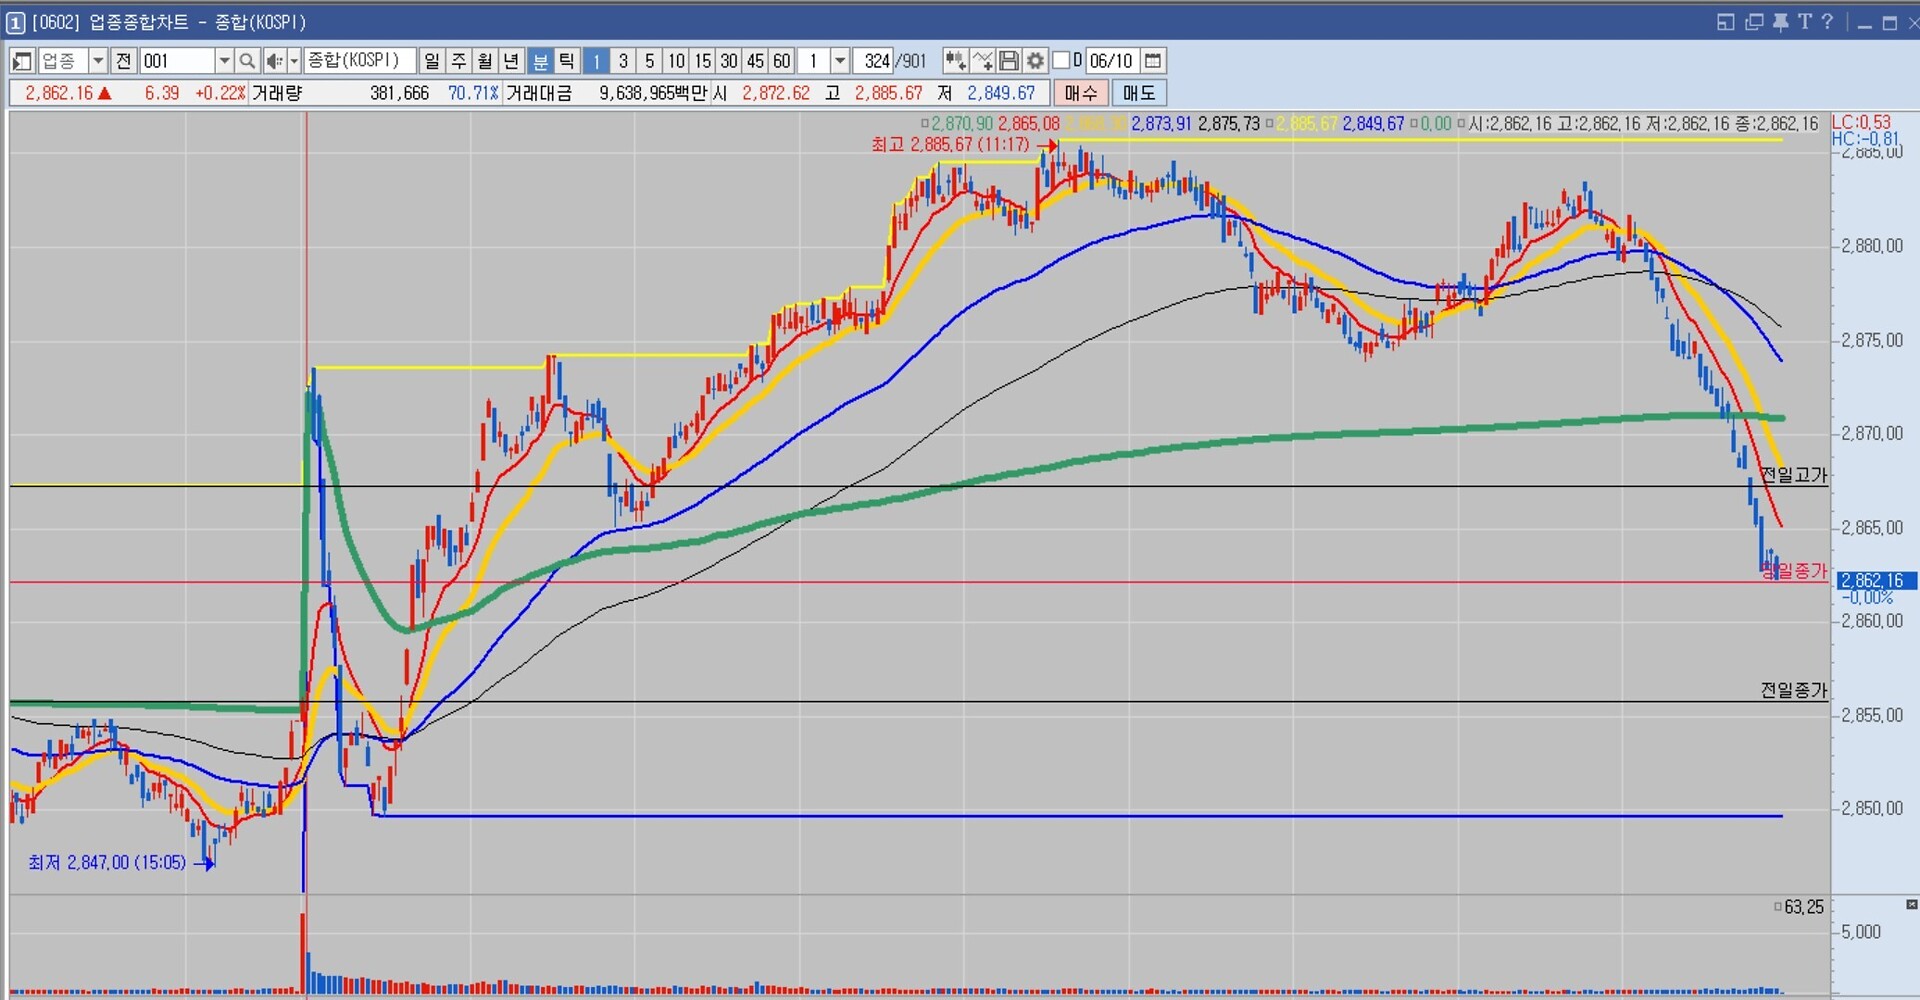Switch to 일 (daily) chart period
The height and width of the screenshot is (1000, 1920).
[x=432, y=61]
